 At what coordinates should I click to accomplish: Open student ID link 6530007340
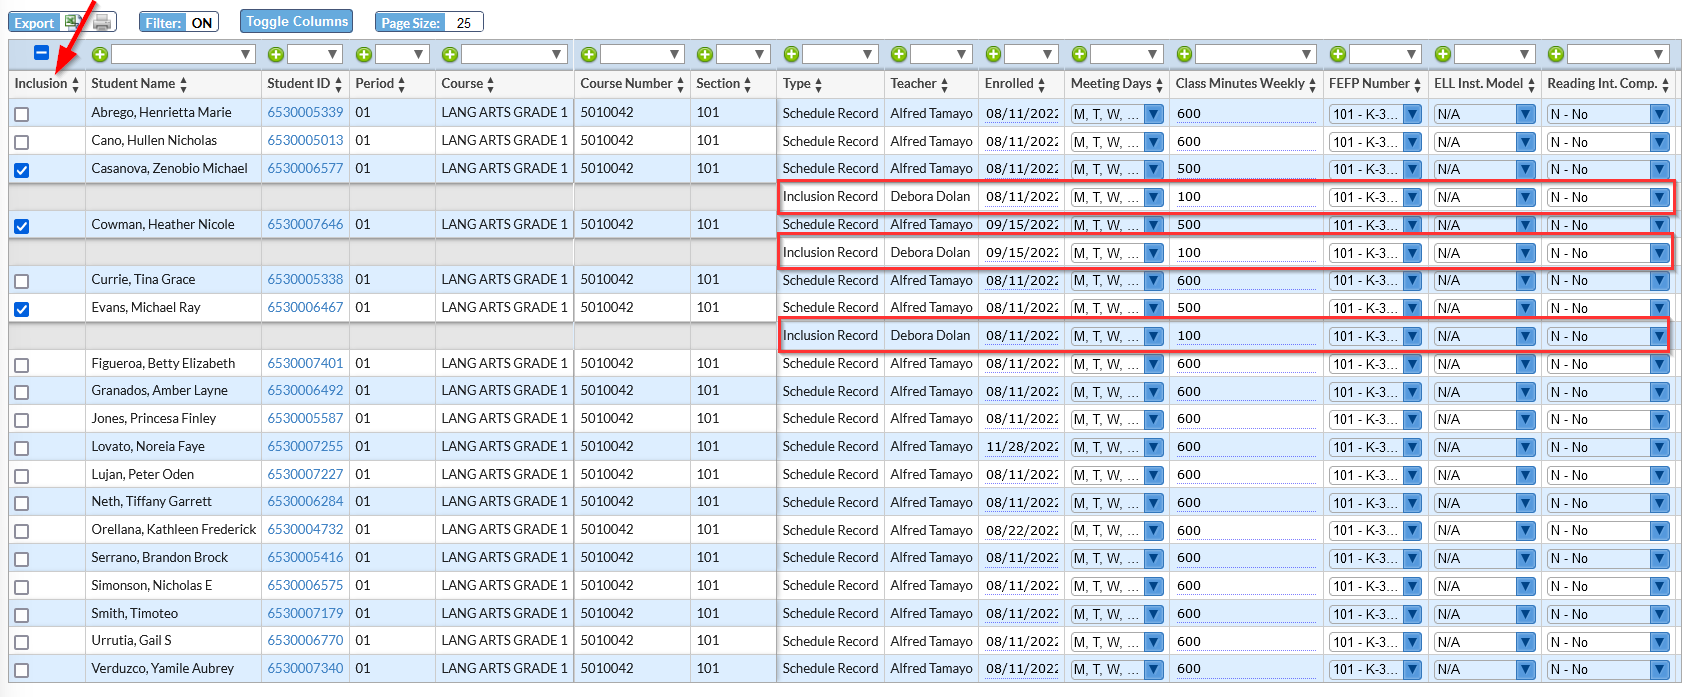pyautogui.click(x=305, y=669)
